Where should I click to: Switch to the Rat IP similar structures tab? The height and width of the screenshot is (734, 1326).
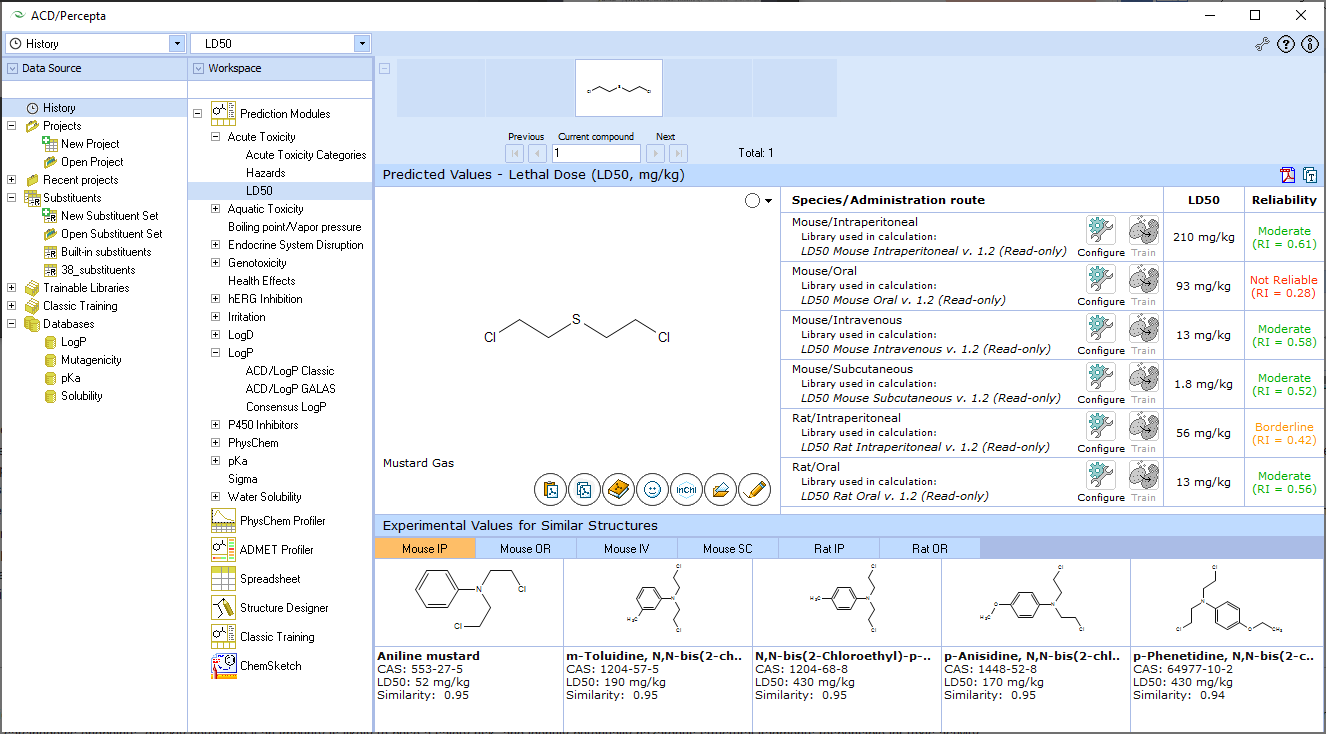(828, 547)
